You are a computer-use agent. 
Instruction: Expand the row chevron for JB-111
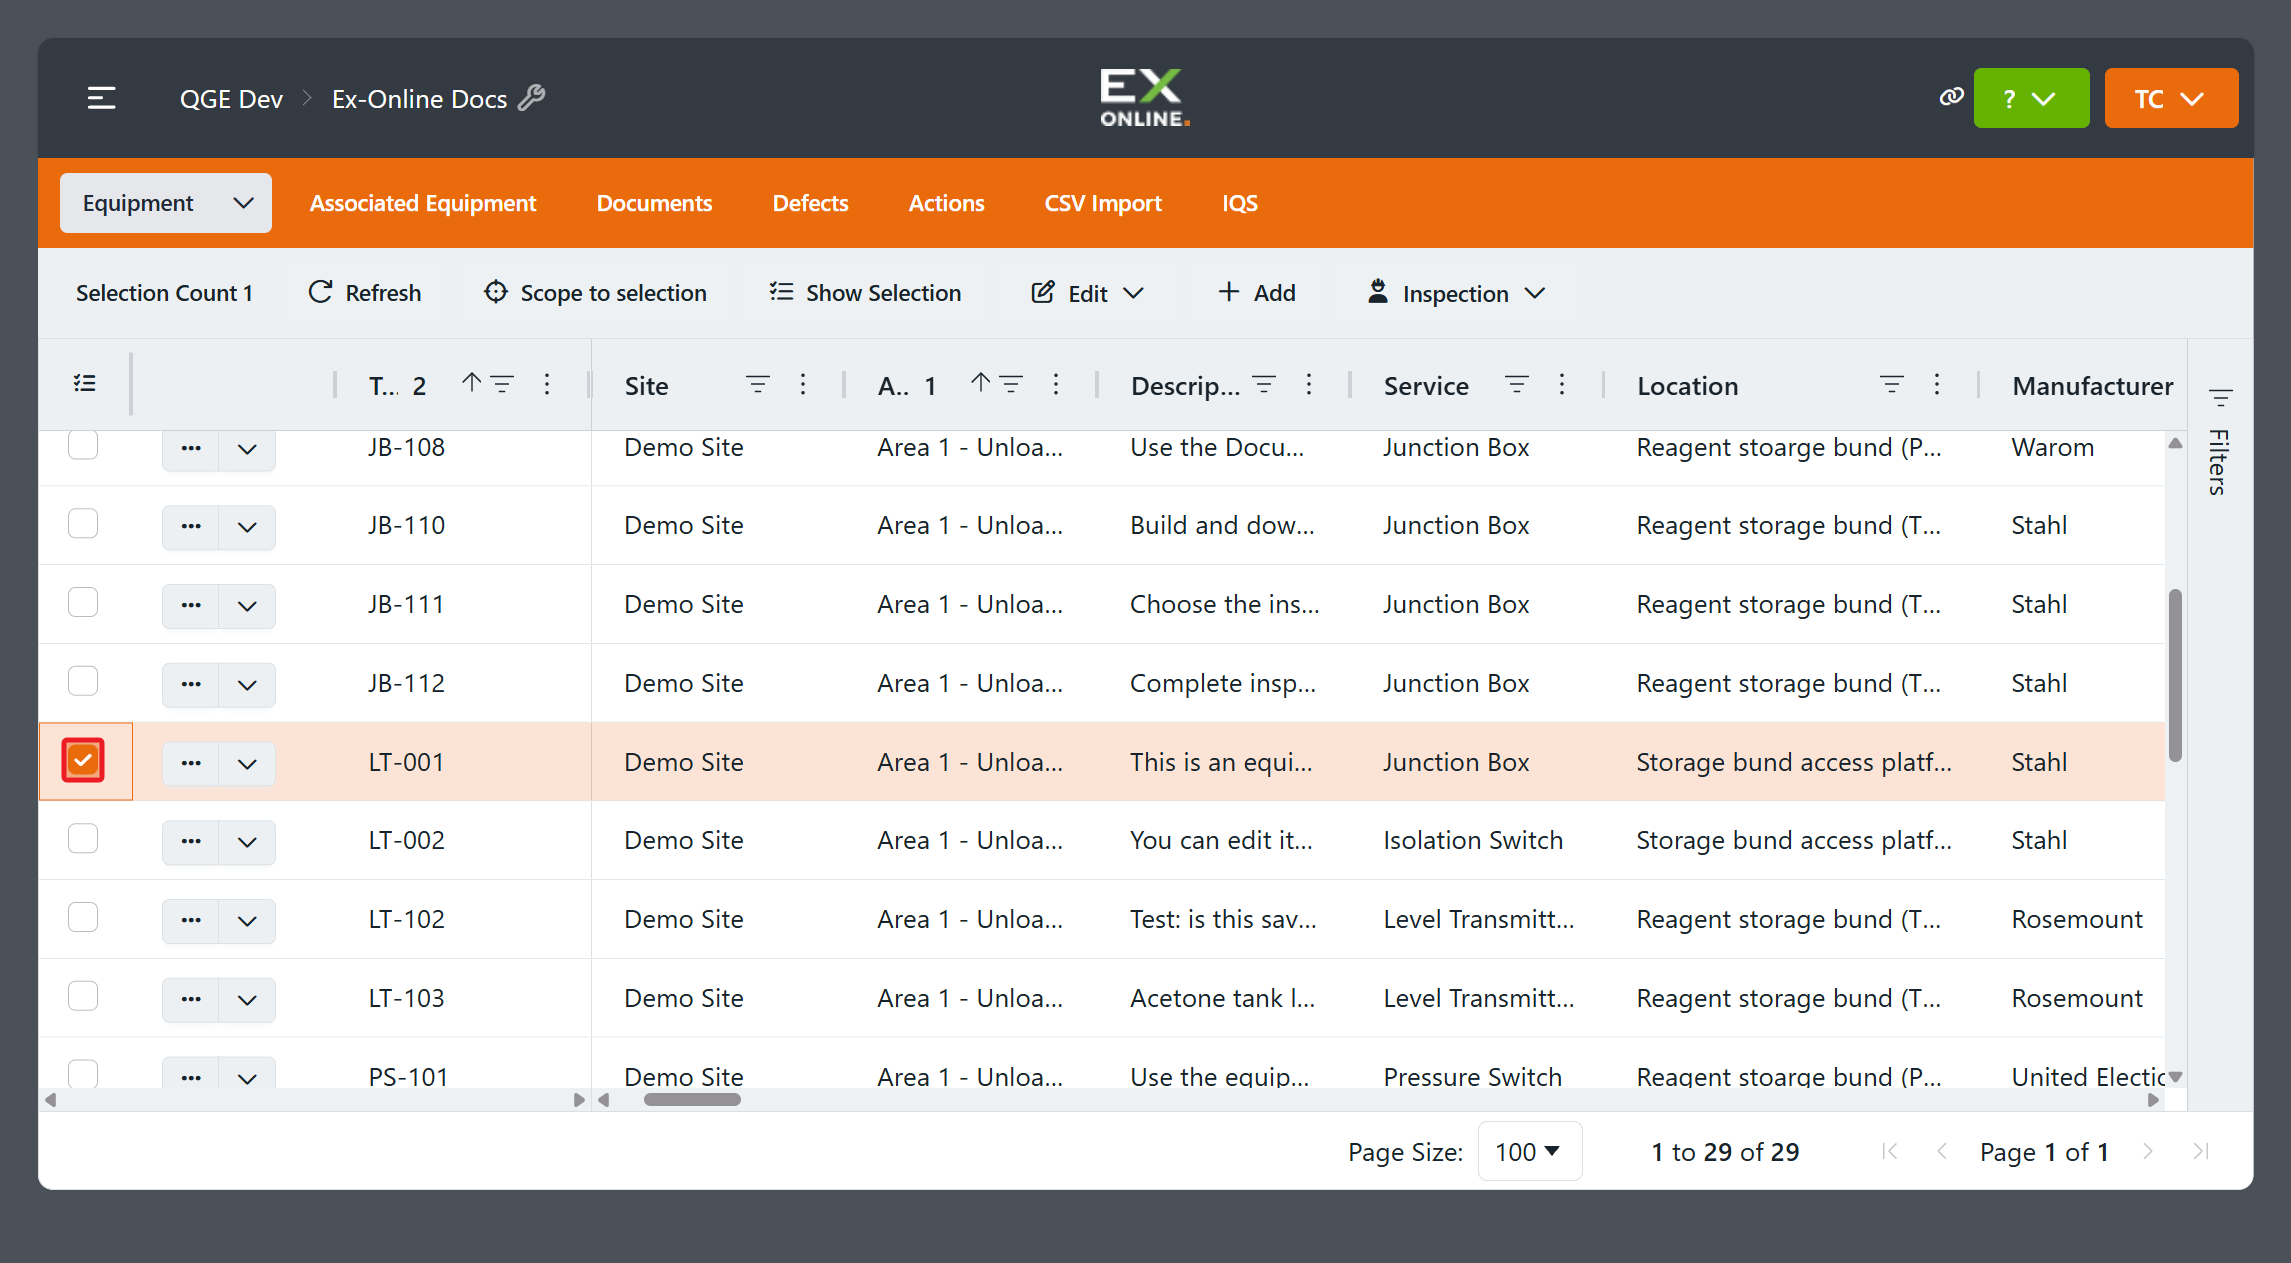(247, 606)
